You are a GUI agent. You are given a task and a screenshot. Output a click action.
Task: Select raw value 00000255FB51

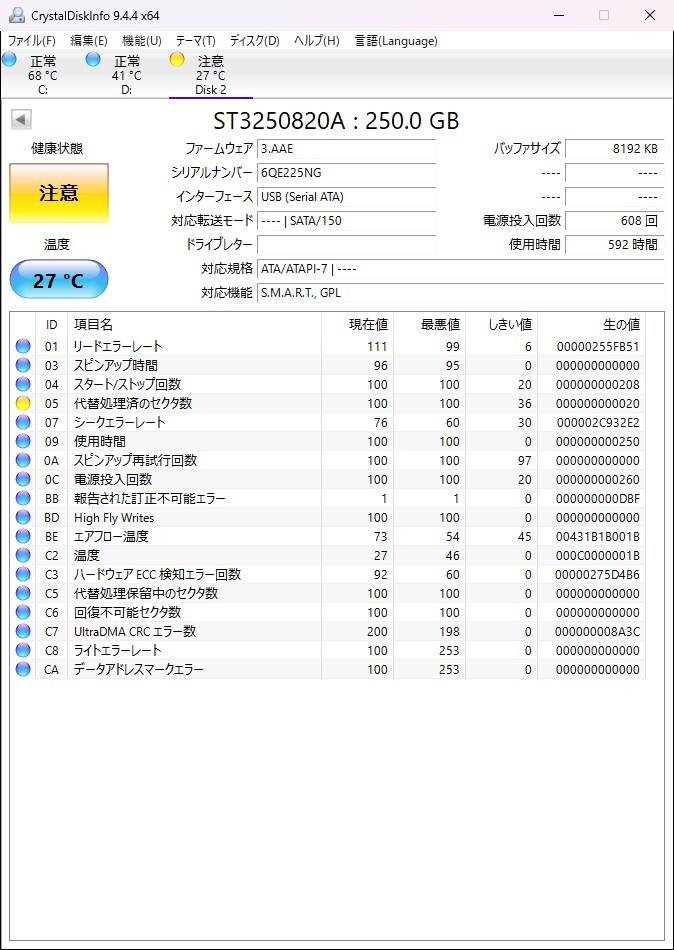click(598, 347)
